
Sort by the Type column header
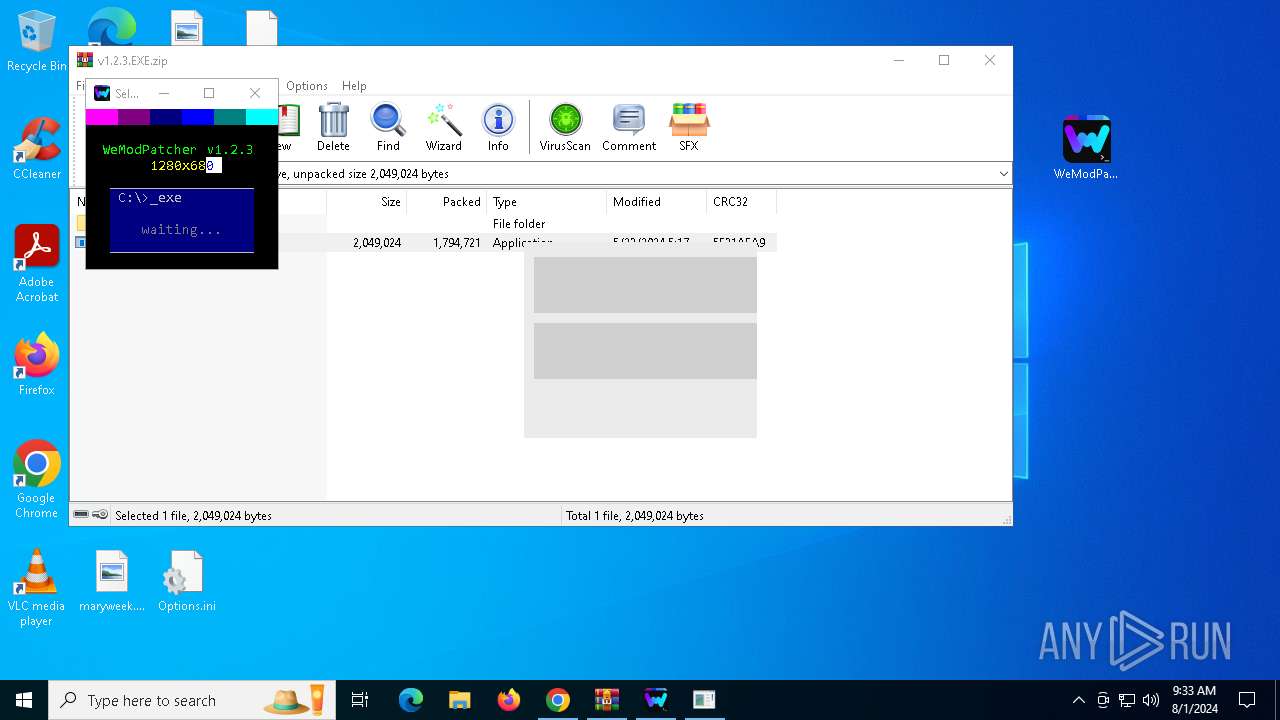[546, 202]
